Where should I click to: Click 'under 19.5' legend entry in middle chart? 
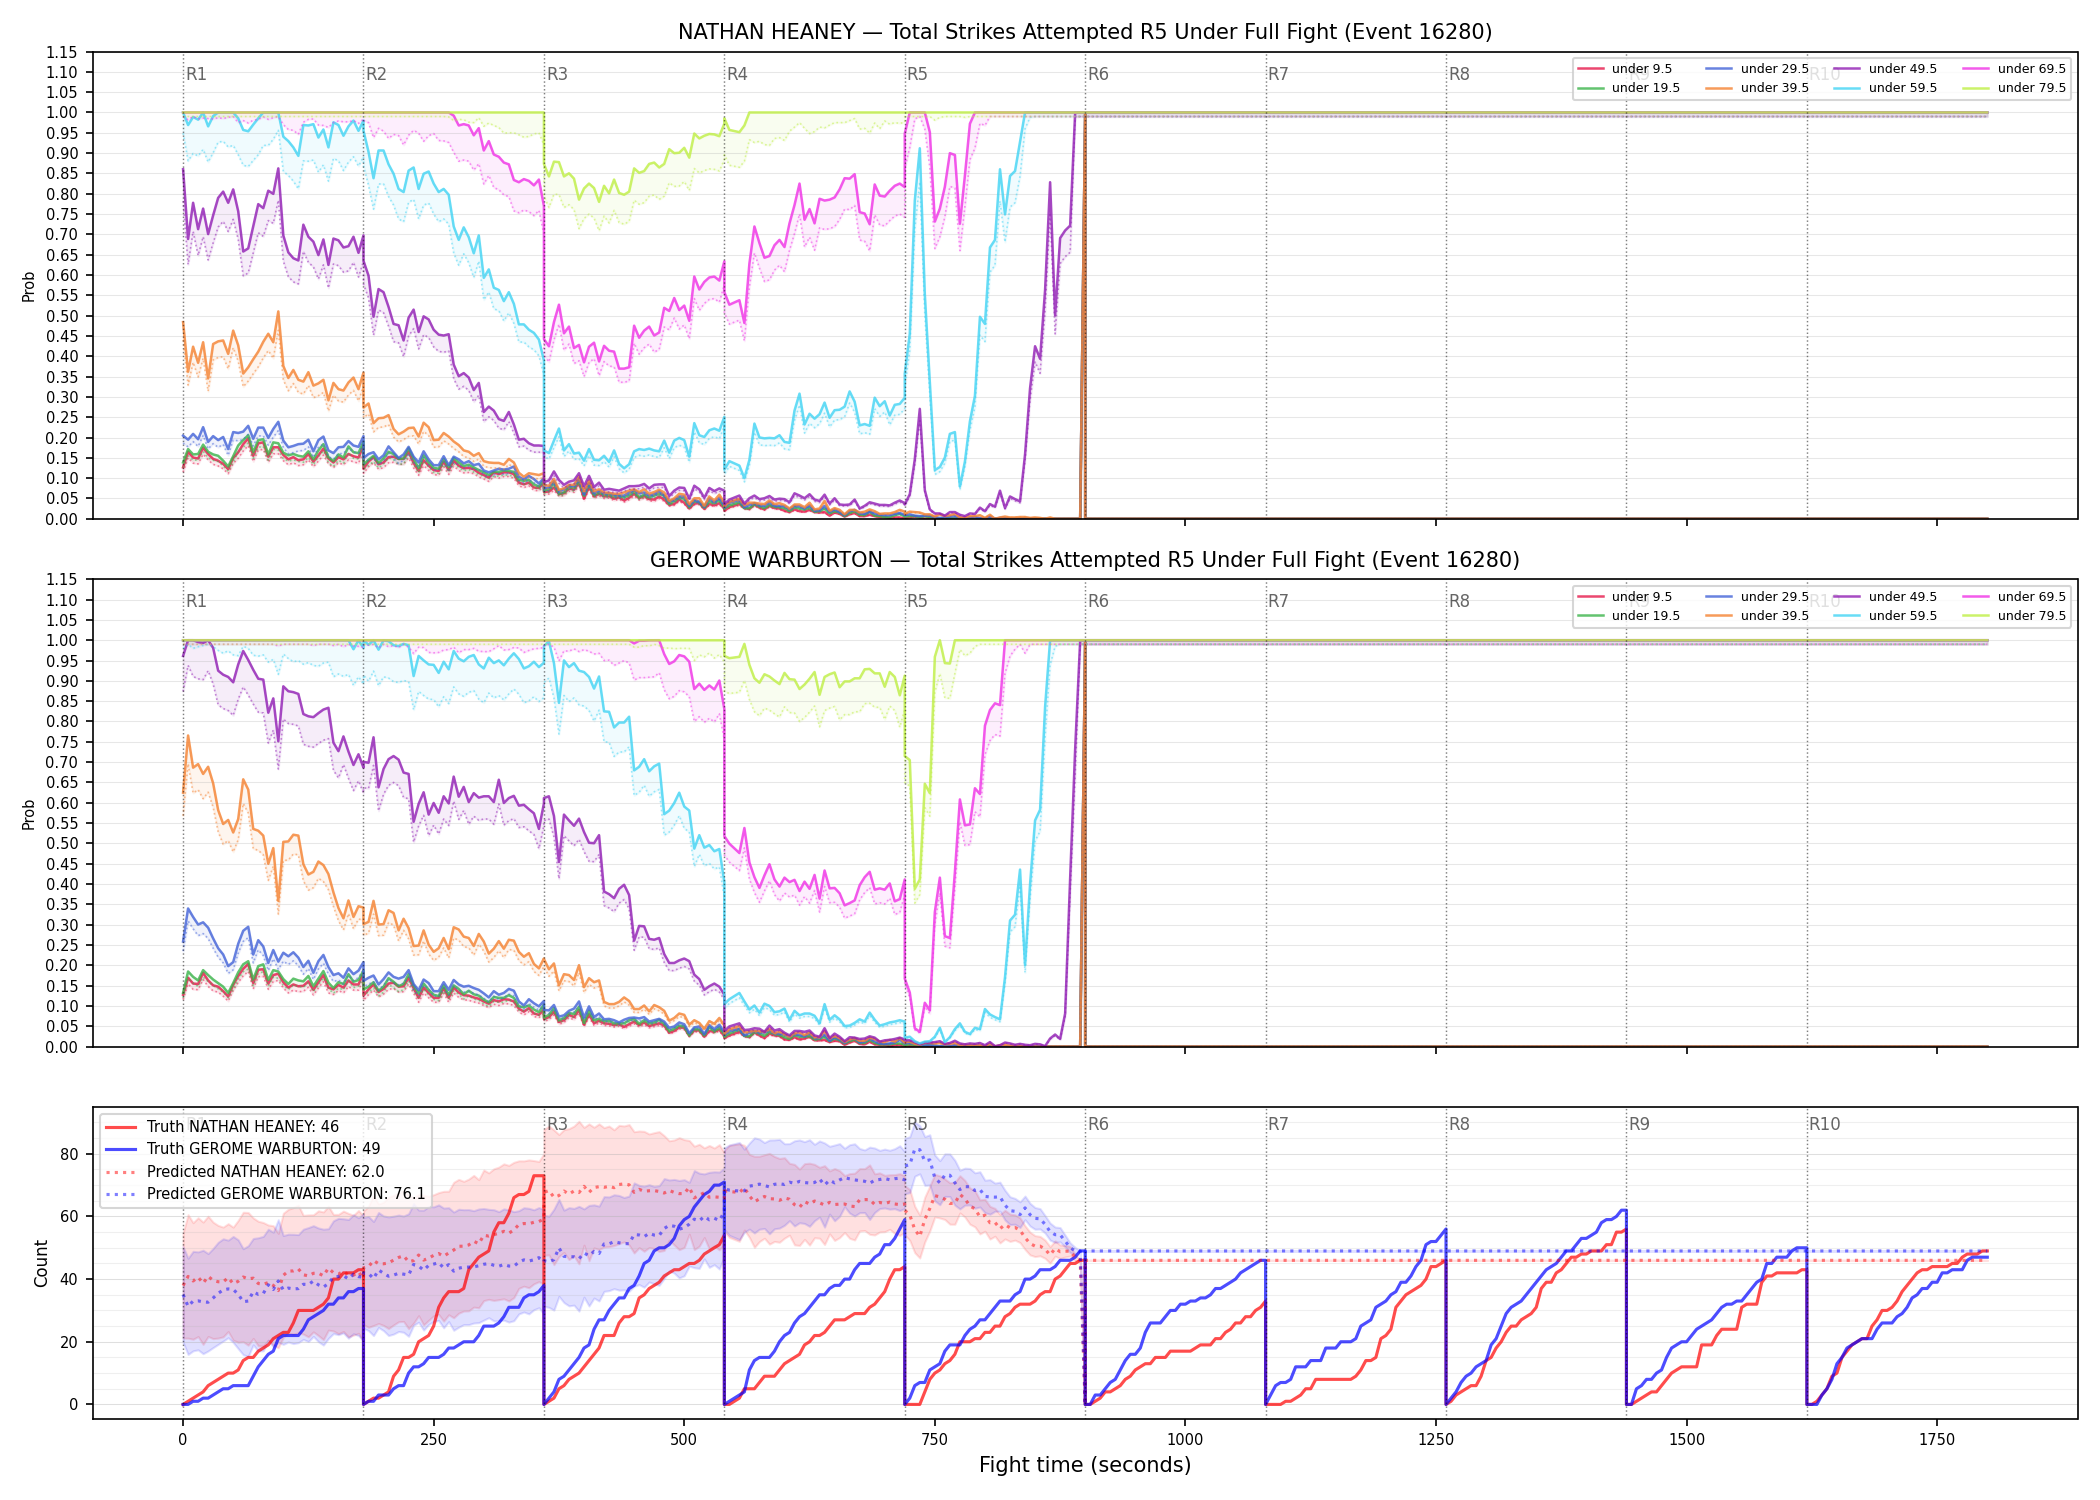[x=1629, y=616]
